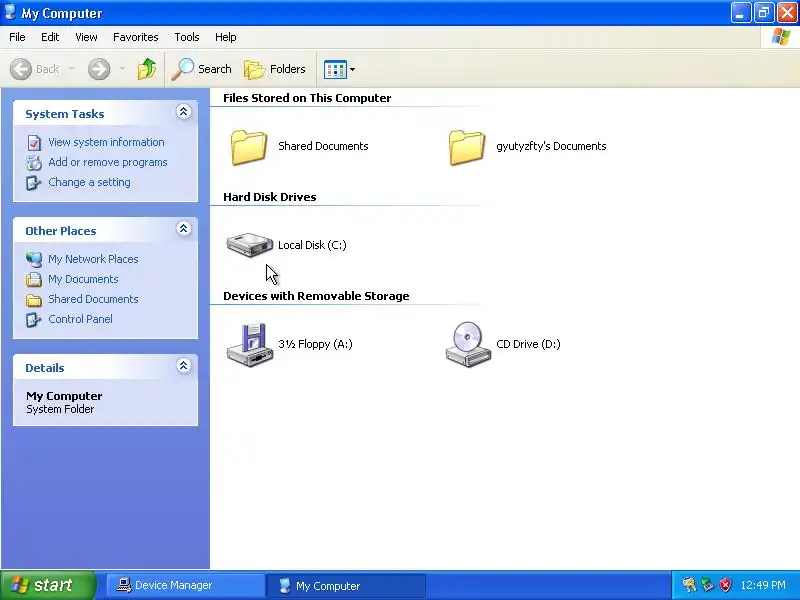Click the Views icon in toolbar
Viewport: 800px width, 600px height.
[335, 69]
